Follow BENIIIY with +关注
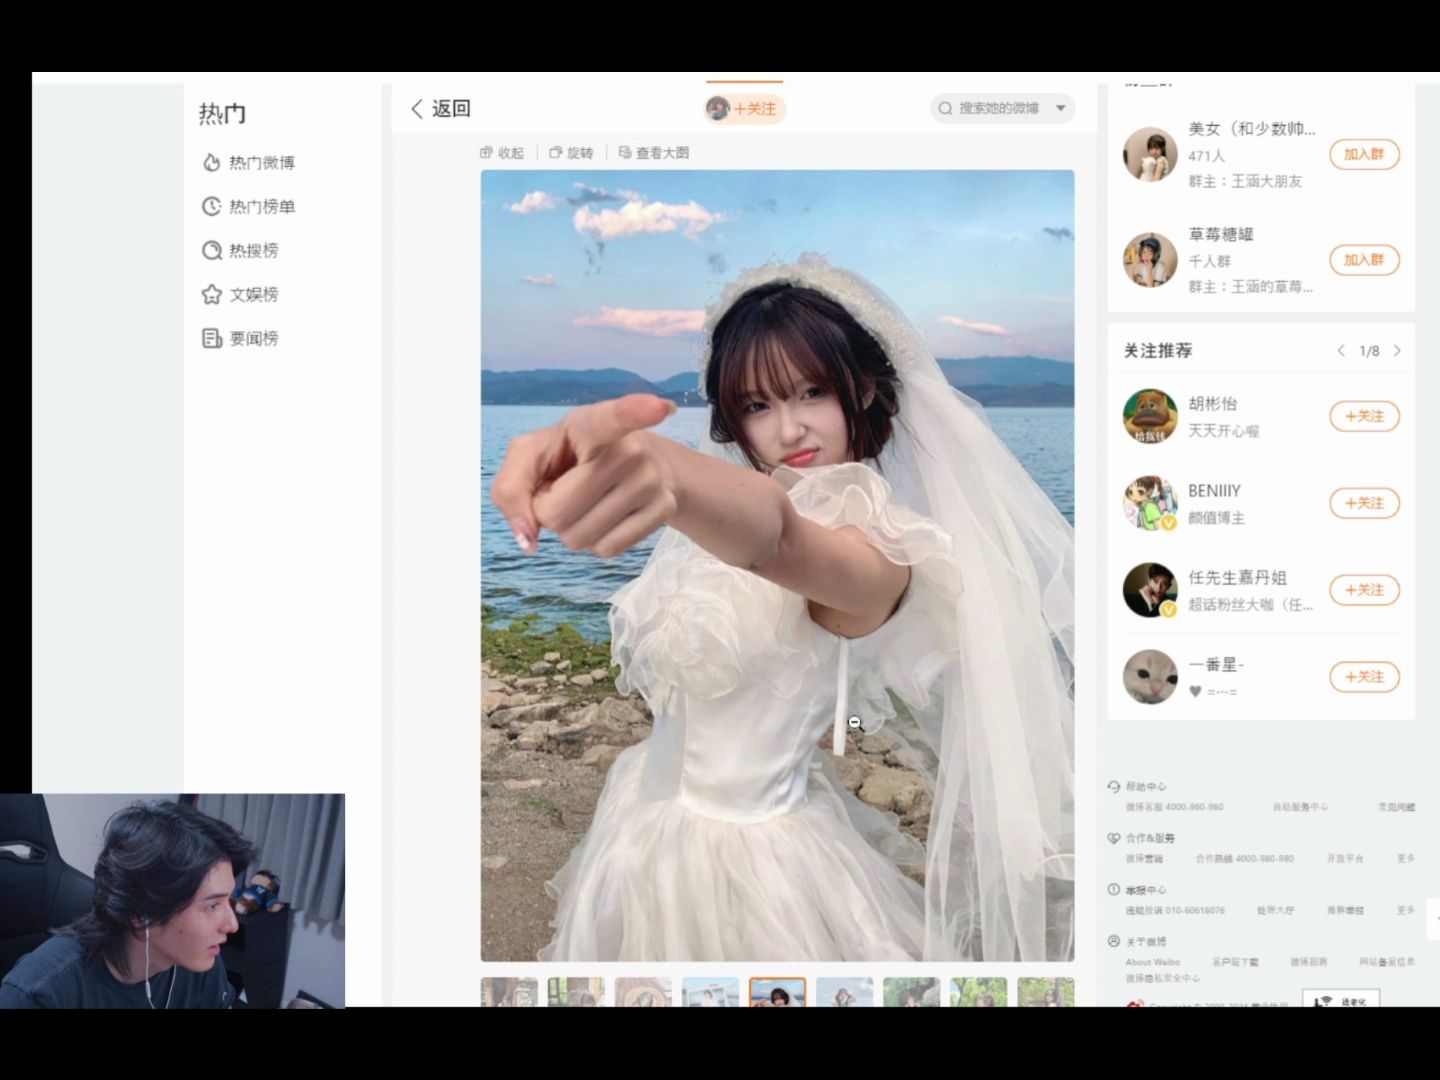 point(1364,503)
